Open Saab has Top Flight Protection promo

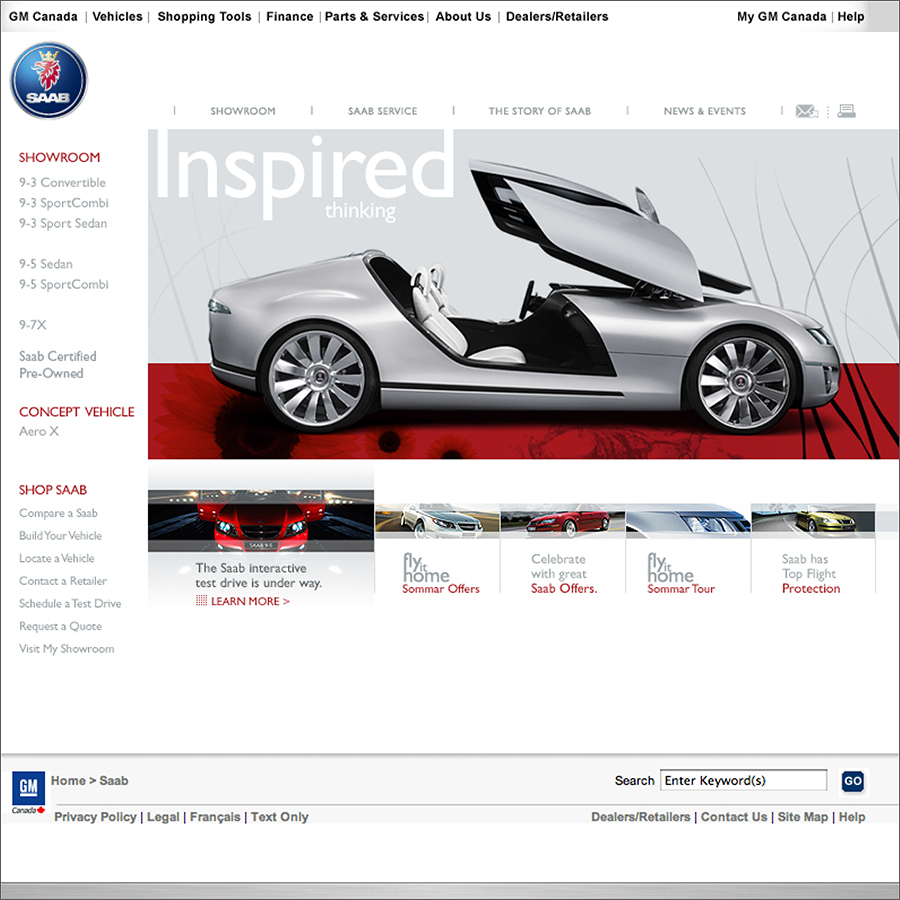pos(810,573)
